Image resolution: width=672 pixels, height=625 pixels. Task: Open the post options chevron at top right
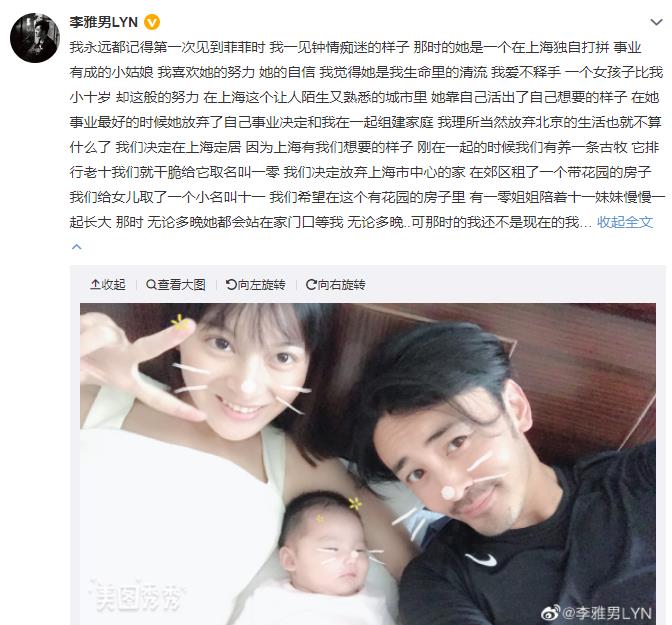pyautogui.click(x=656, y=22)
